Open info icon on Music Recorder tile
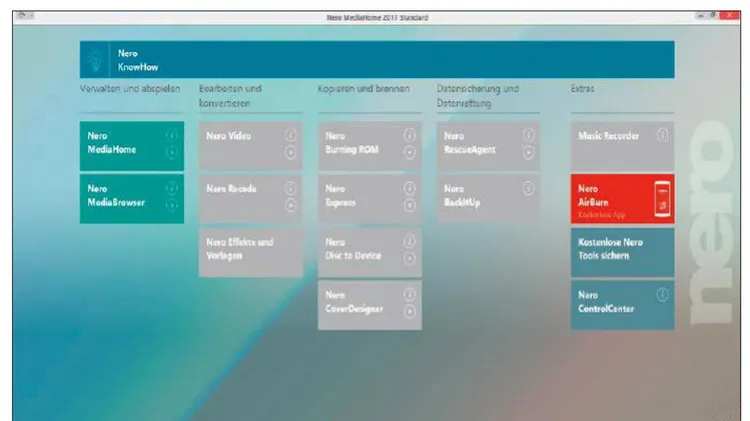The width and height of the screenshot is (750, 421). 662,135
